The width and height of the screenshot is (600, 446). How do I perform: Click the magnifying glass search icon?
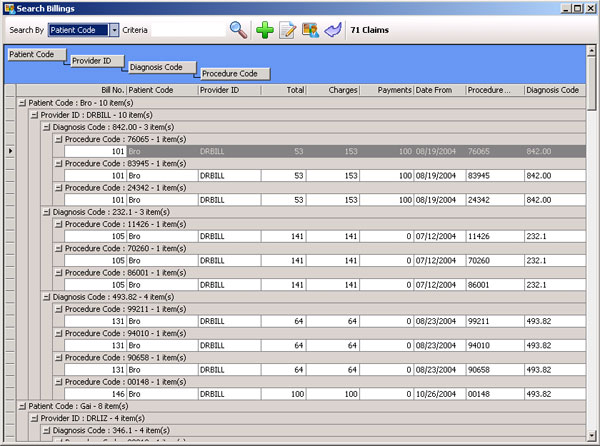click(x=238, y=30)
